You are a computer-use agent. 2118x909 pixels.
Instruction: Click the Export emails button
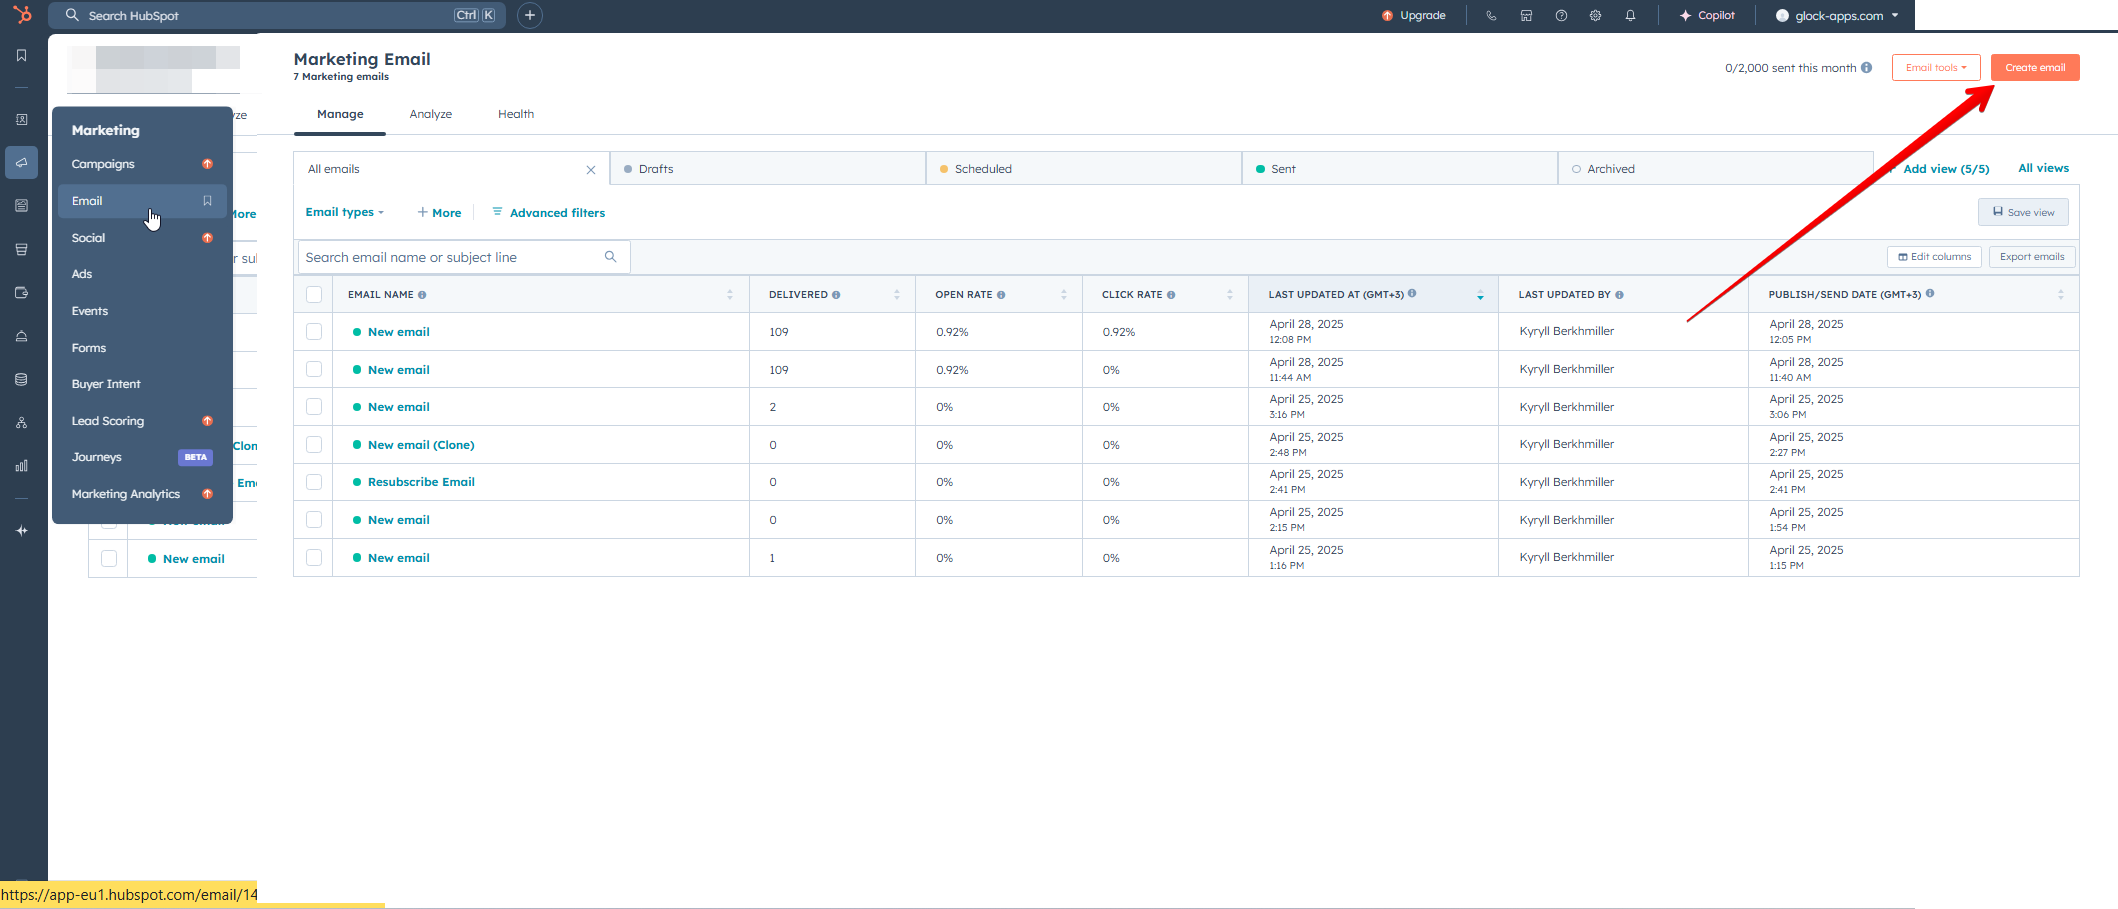tap(2032, 257)
